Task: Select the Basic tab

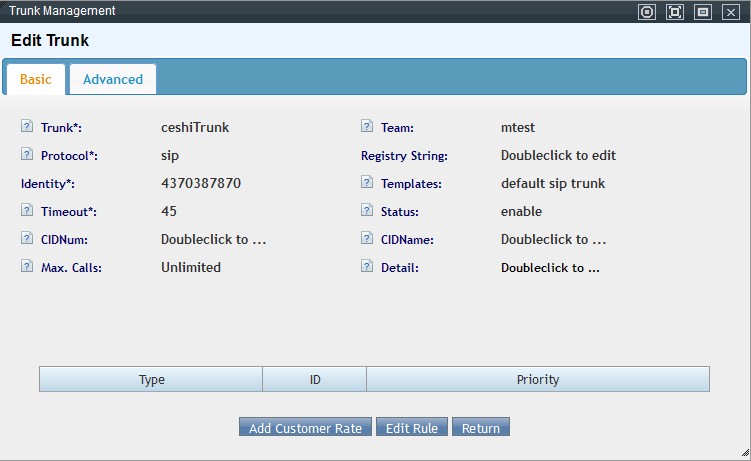Action: pyautogui.click(x=36, y=80)
